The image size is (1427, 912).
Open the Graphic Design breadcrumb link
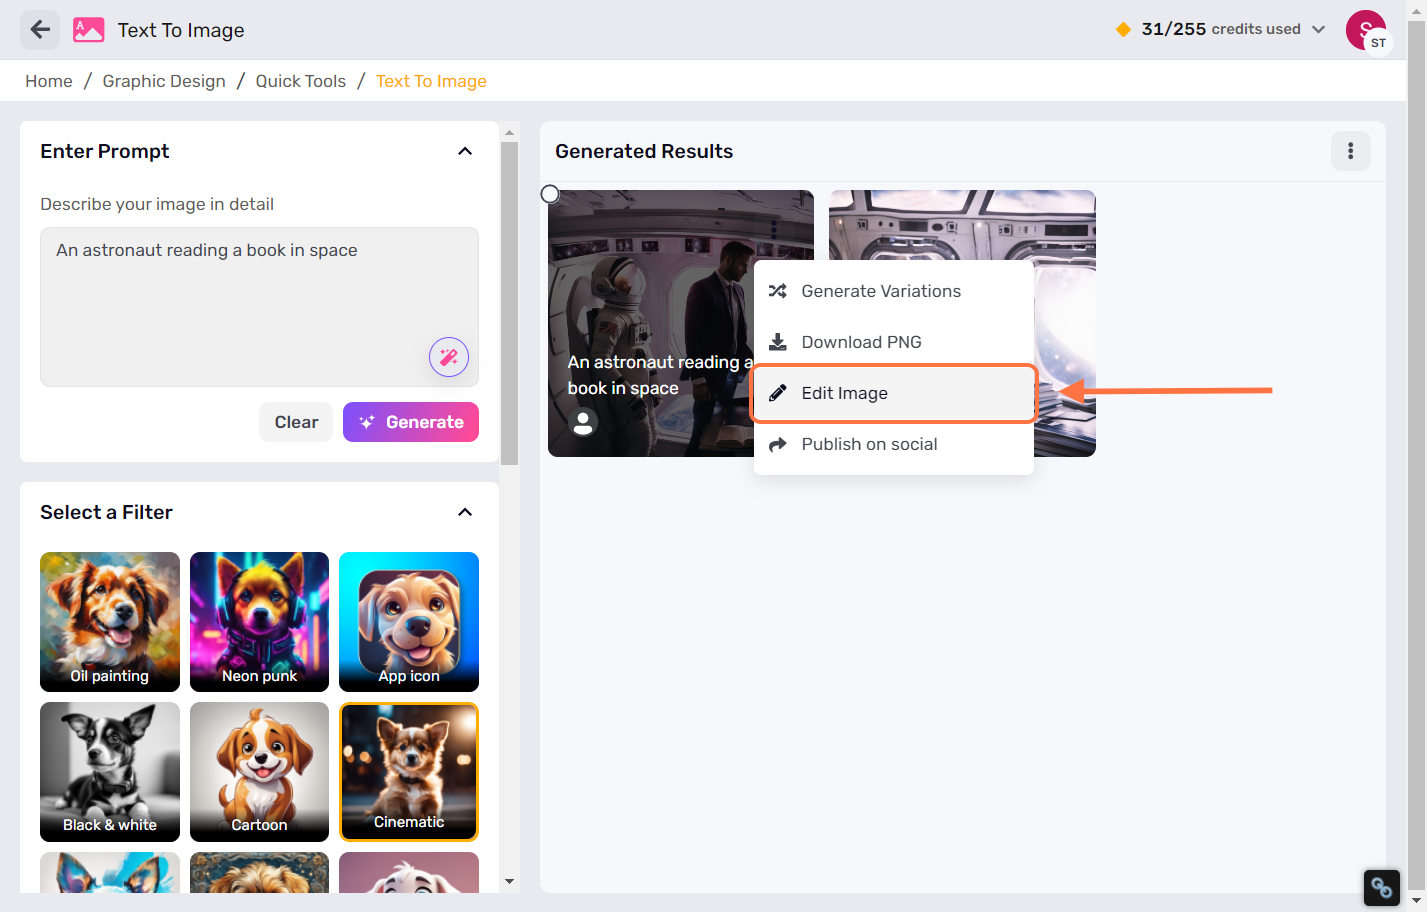point(164,81)
